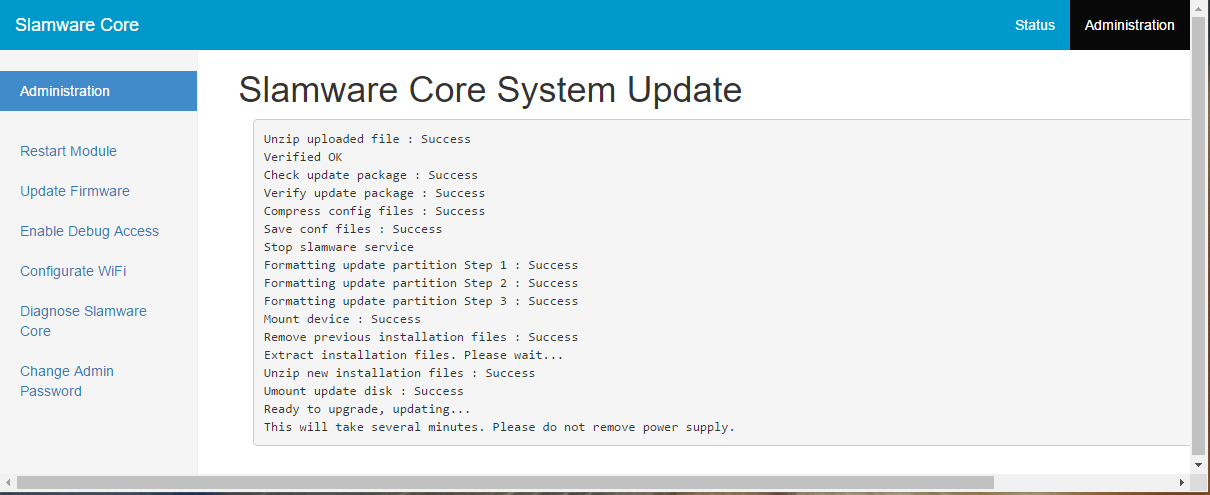Open Change Admin Password

tap(67, 381)
